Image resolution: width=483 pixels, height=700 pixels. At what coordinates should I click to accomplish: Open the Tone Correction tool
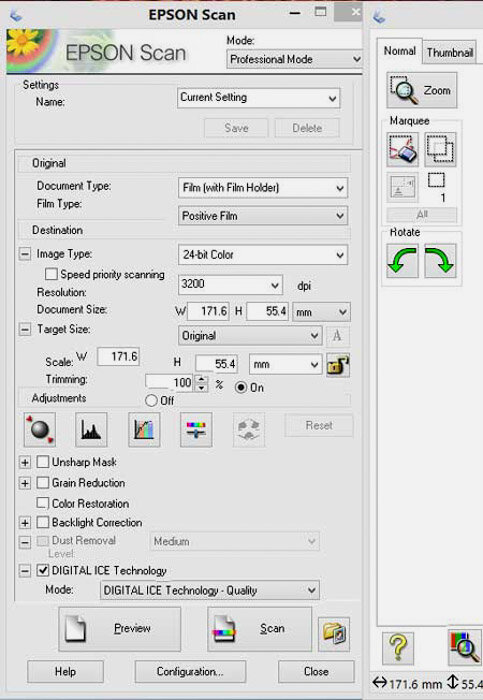144,429
